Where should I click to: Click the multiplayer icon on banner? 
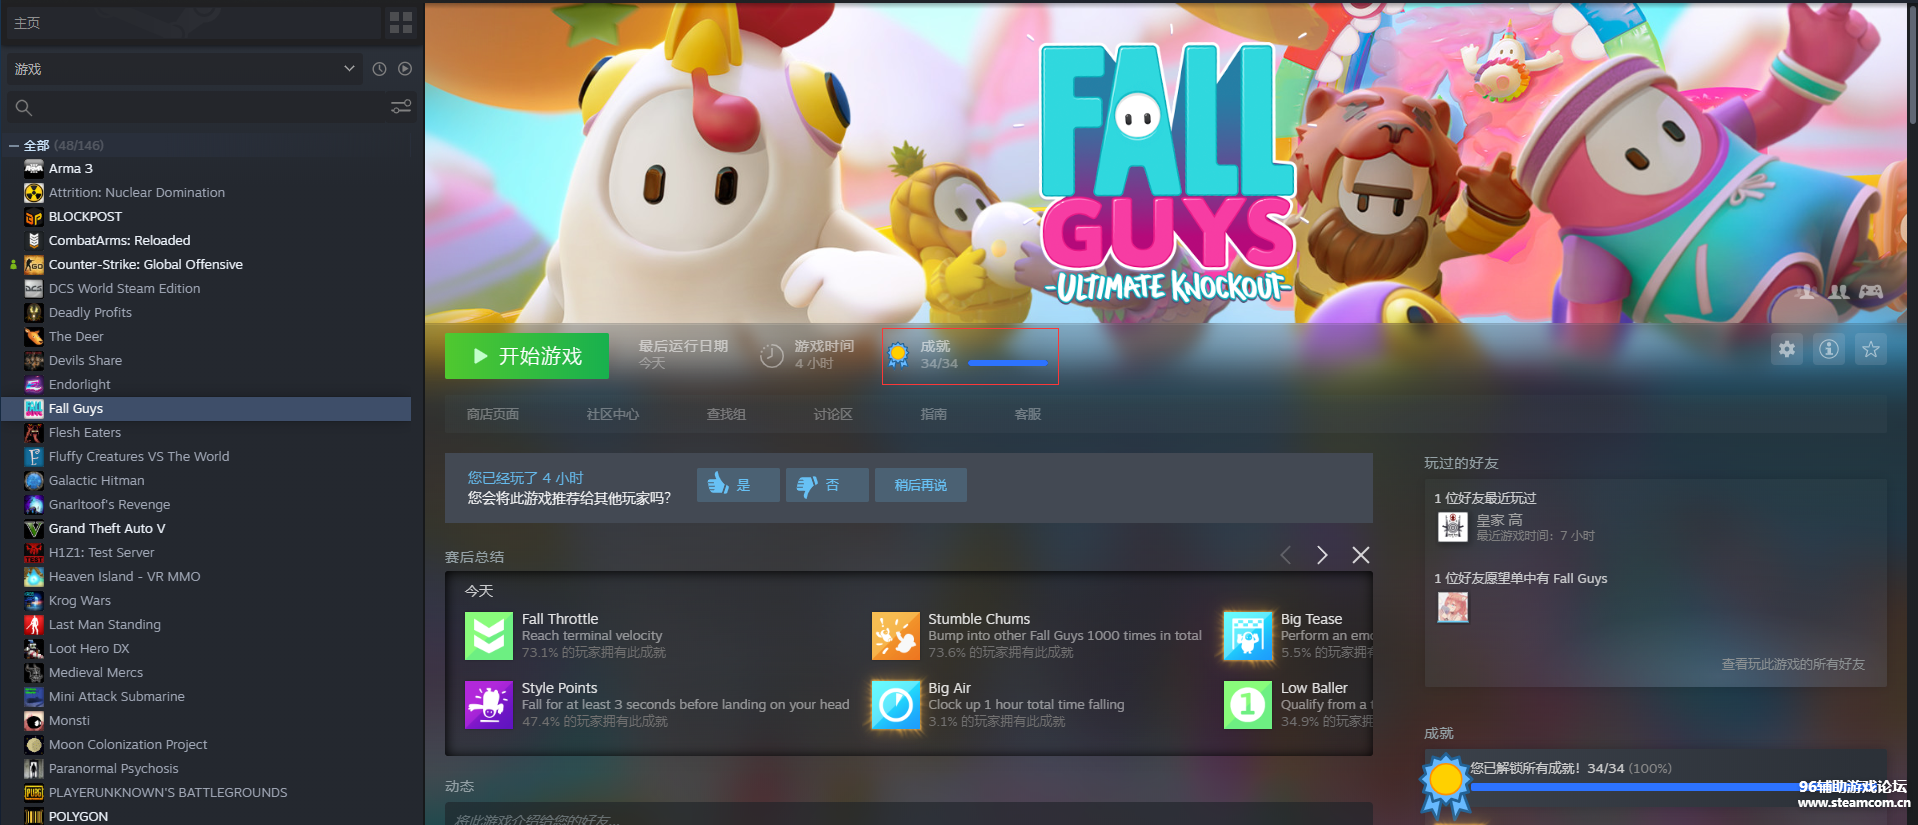(1839, 292)
